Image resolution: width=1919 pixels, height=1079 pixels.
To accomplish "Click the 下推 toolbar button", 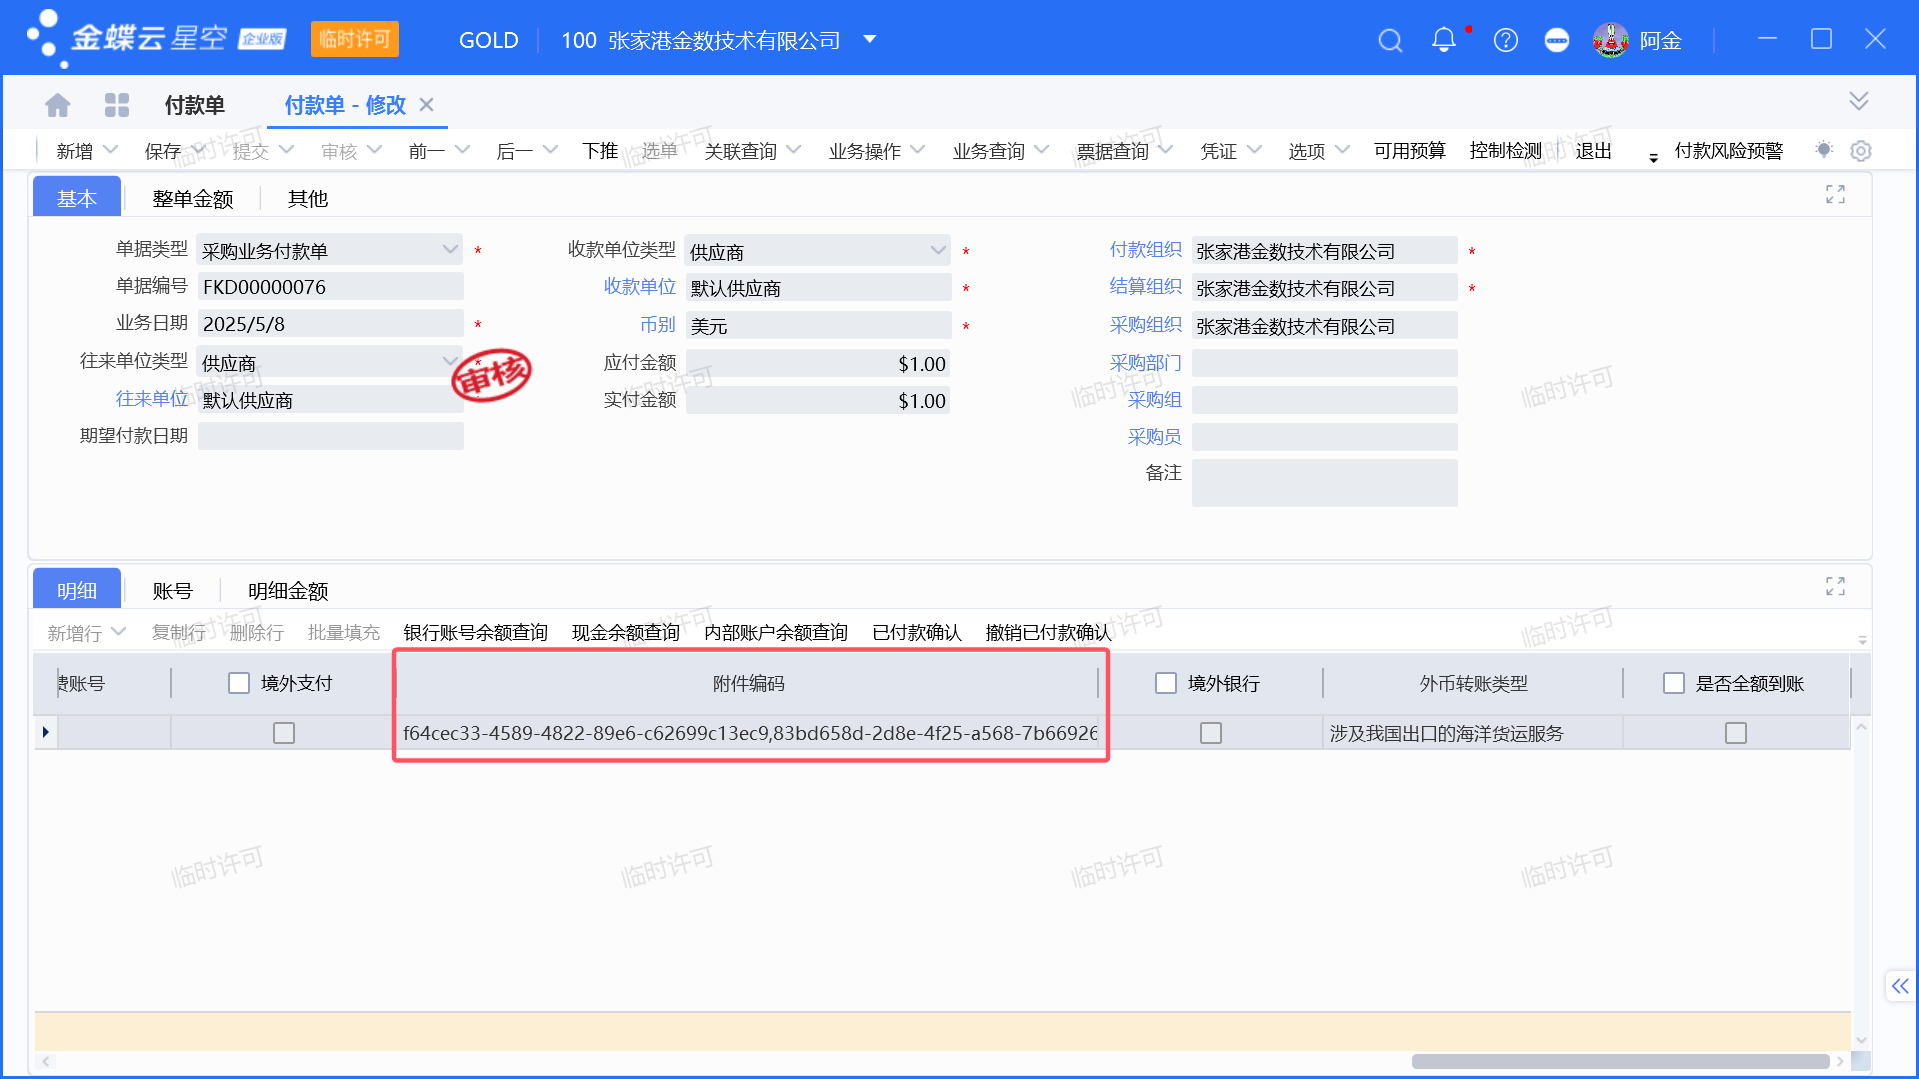I will [600, 151].
